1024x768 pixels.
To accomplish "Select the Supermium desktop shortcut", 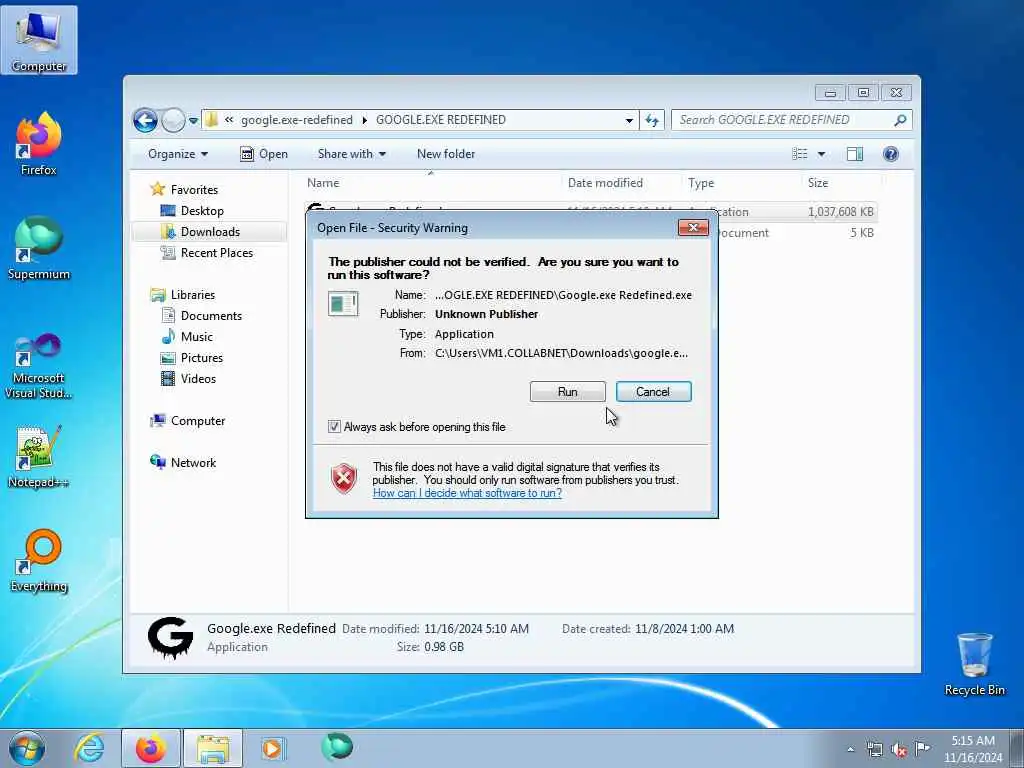I will pyautogui.click(x=39, y=248).
